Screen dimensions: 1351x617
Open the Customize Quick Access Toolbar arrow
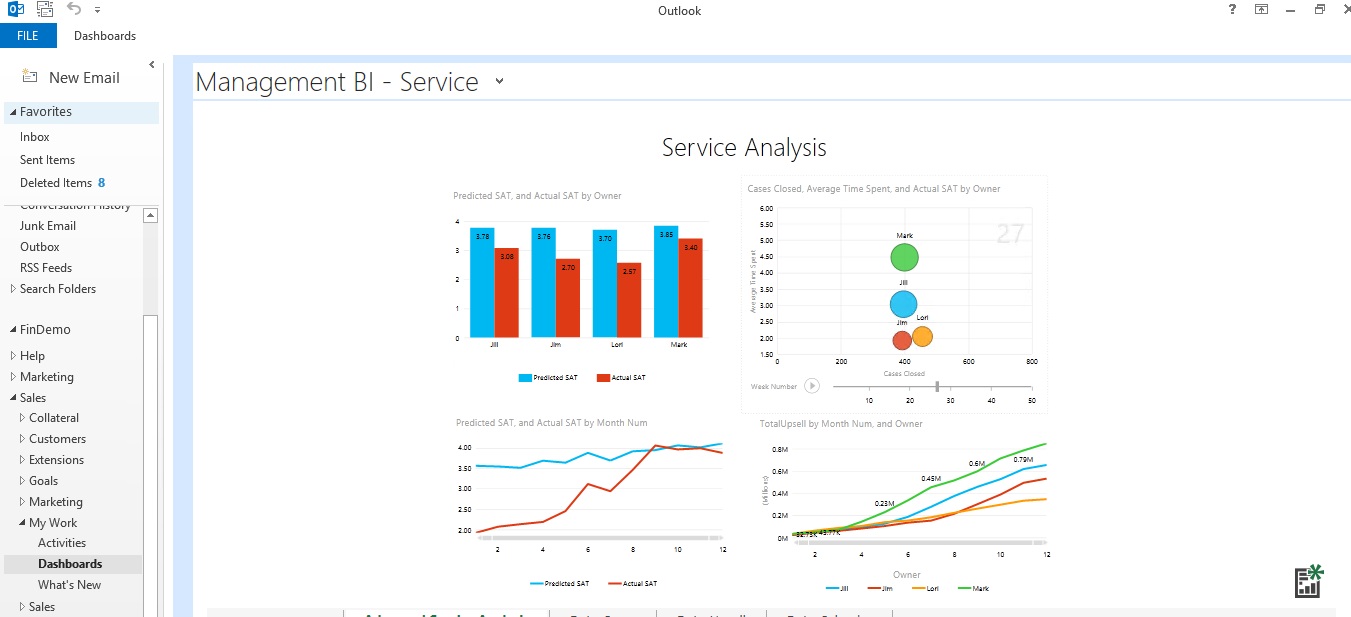pos(97,10)
